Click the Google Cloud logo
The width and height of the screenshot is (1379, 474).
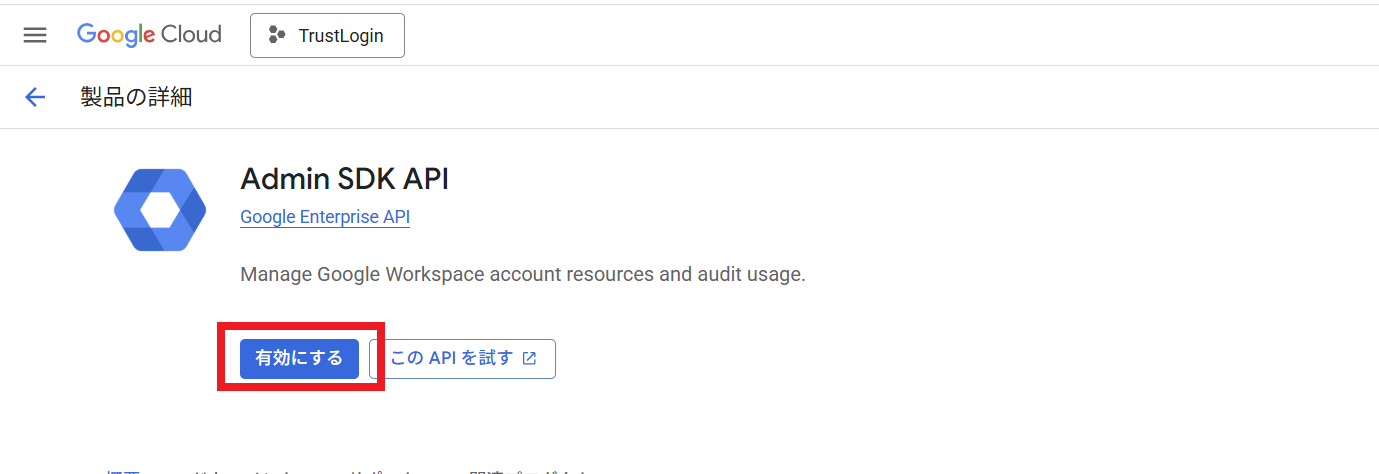click(x=149, y=35)
